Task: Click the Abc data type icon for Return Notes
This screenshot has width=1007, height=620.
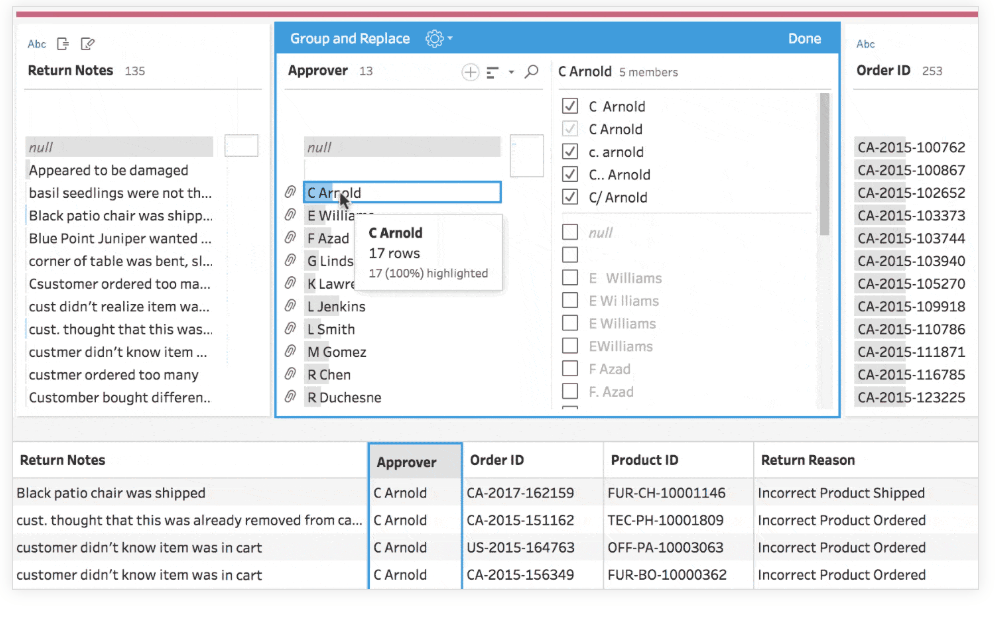Action: (x=37, y=44)
